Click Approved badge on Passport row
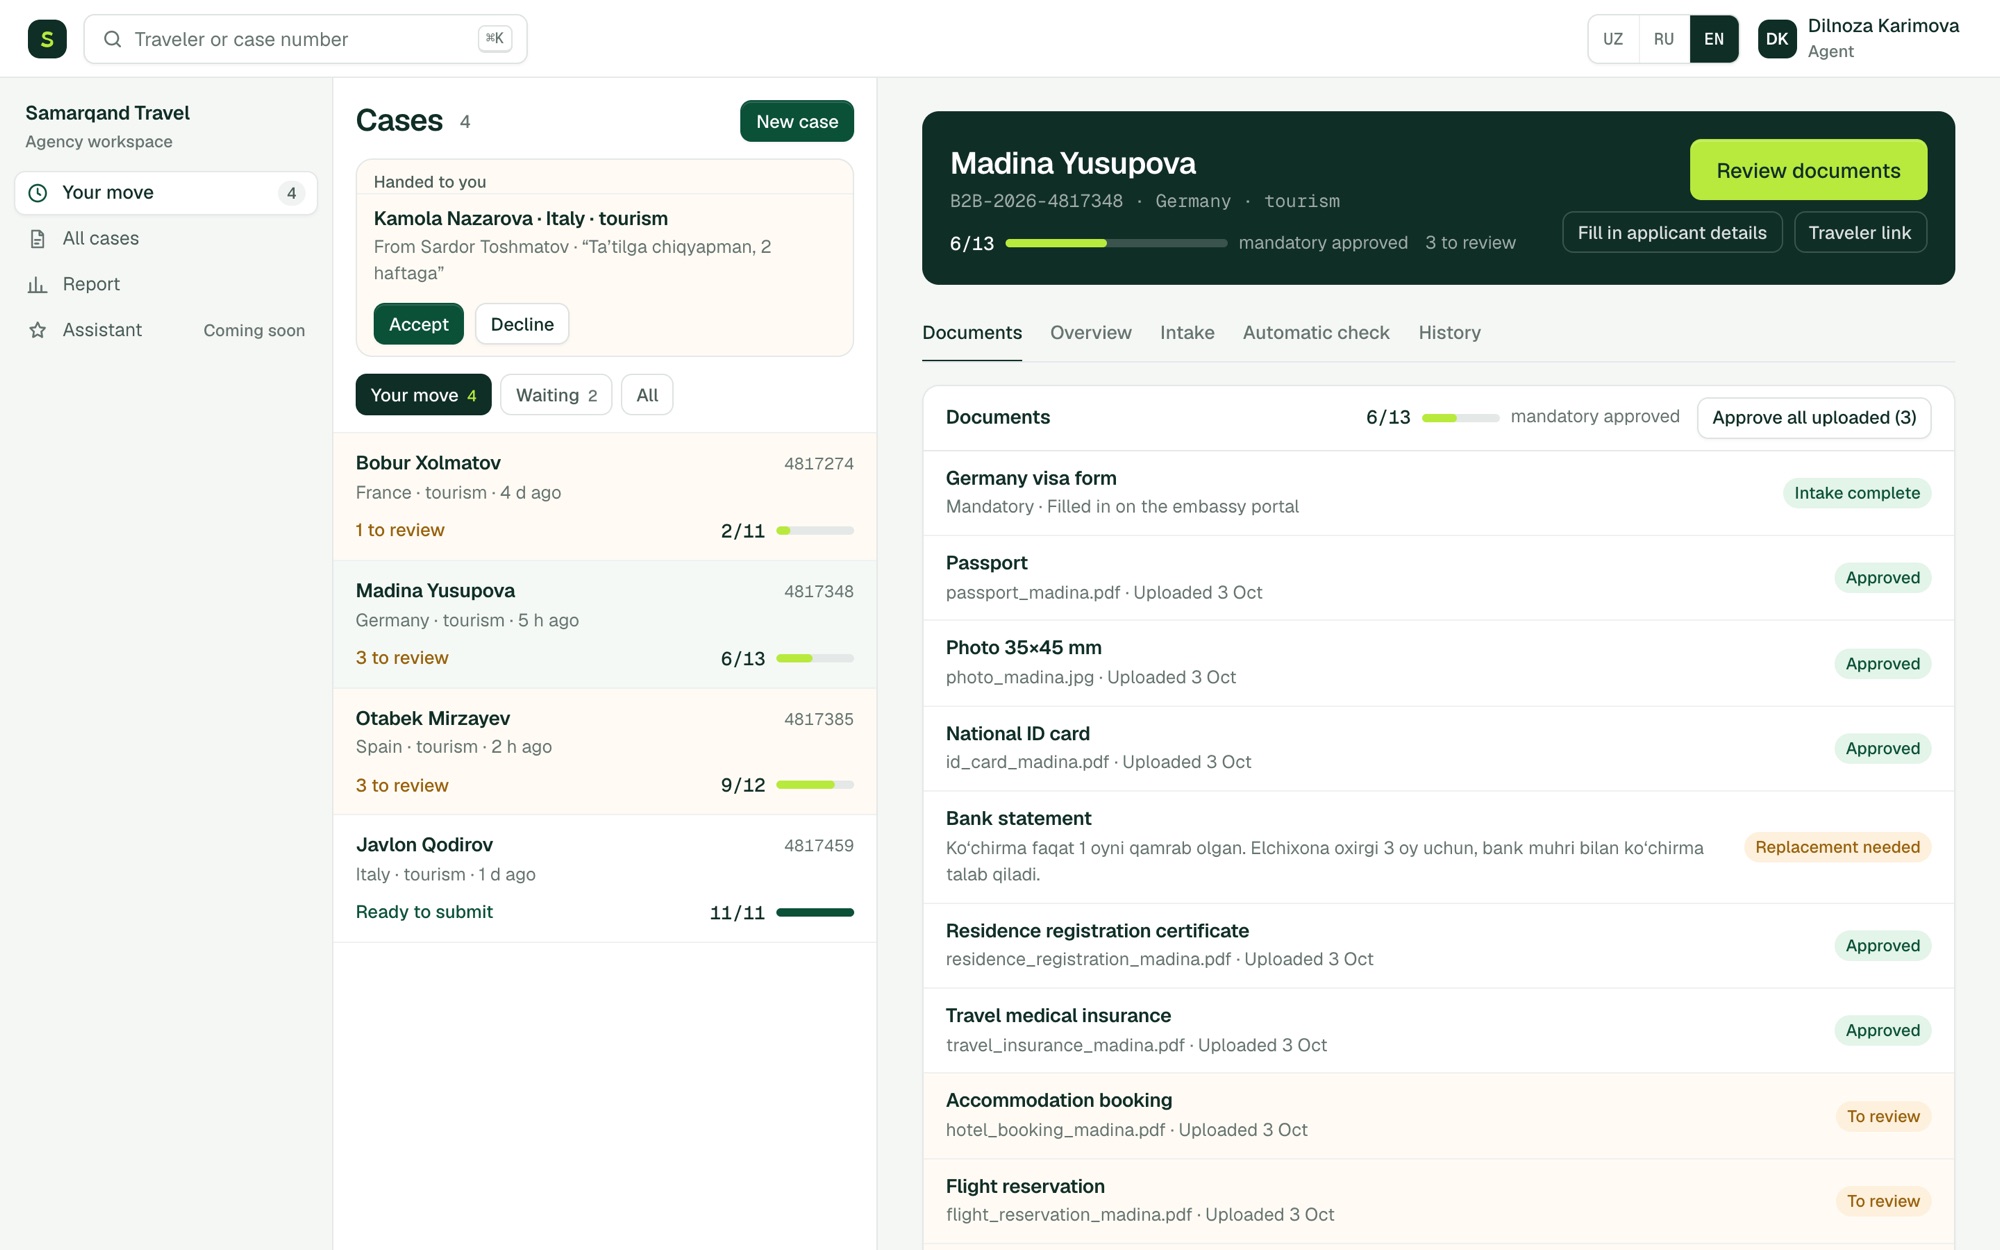2000x1250 pixels. tap(1882, 578)
